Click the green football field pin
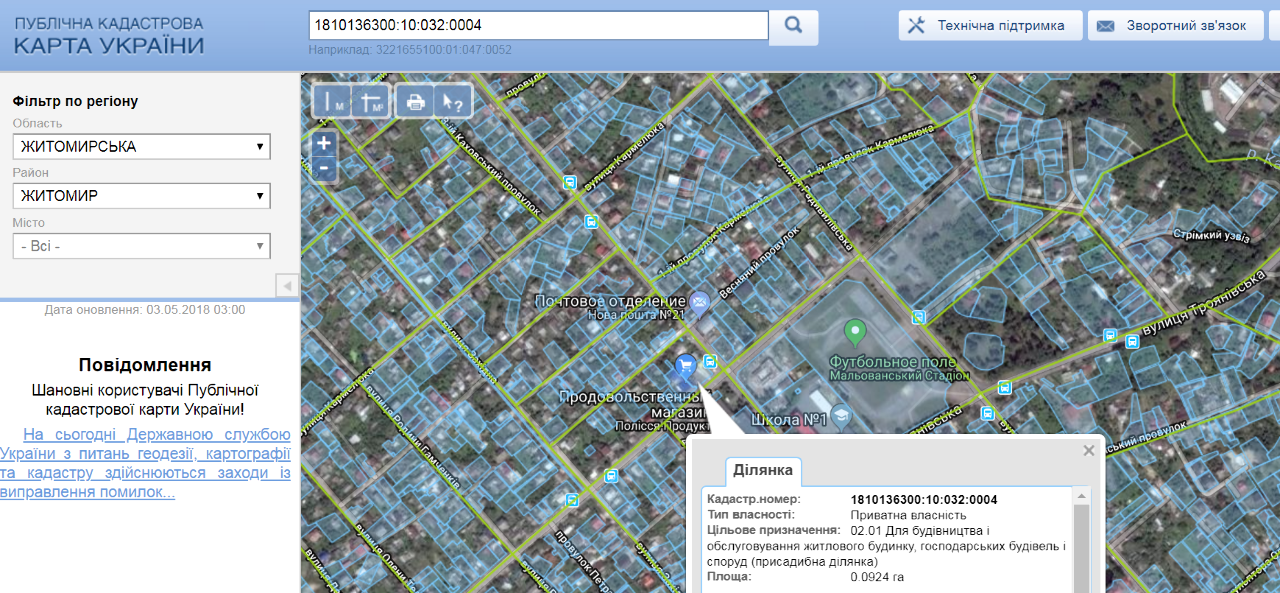The height and width of the screenshot is (593, 1280). [854, 330]
